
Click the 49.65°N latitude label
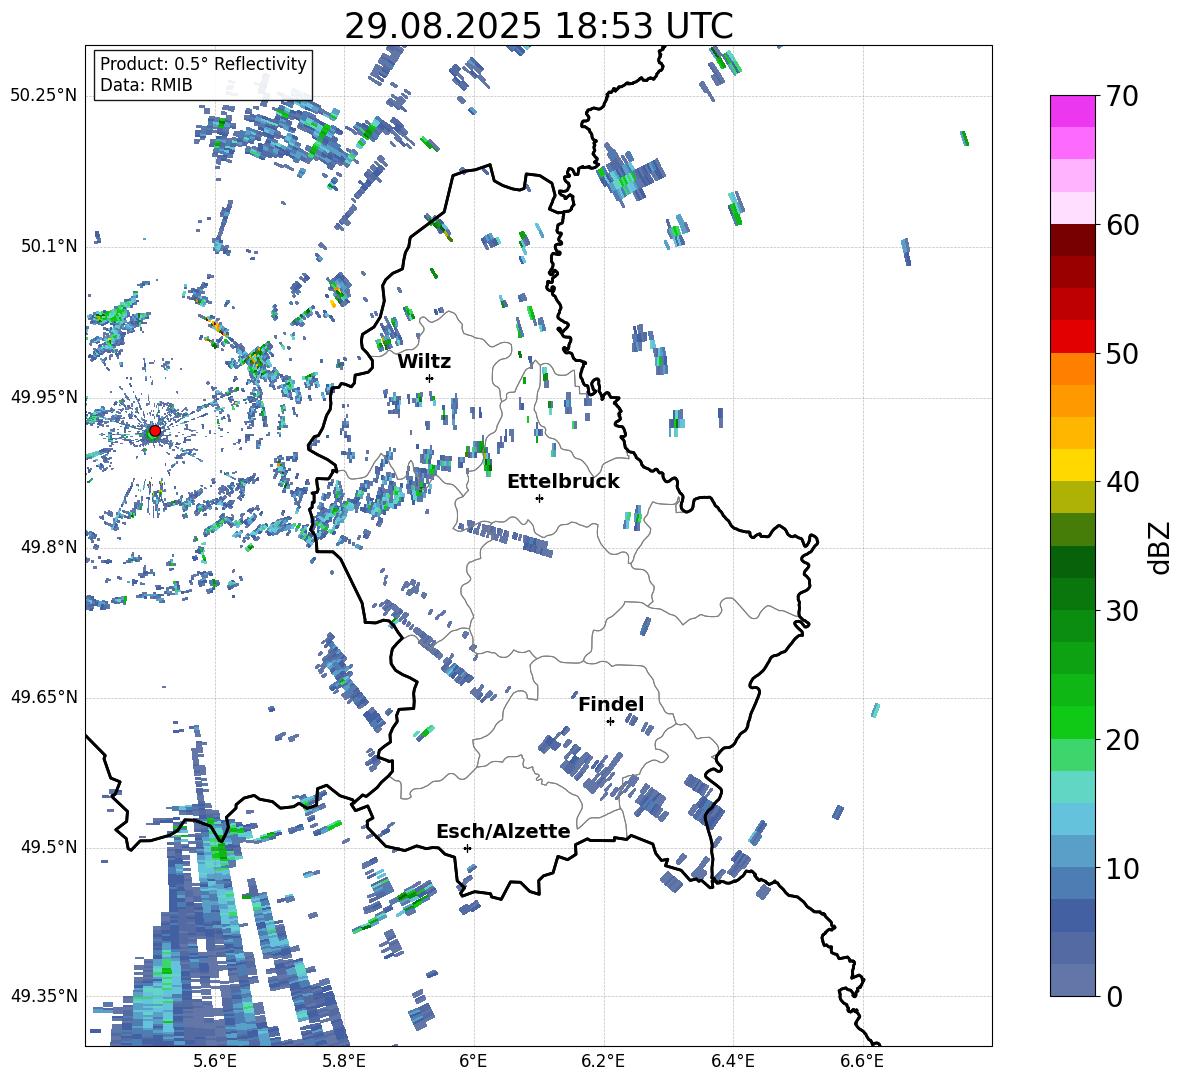click(44, 696)
